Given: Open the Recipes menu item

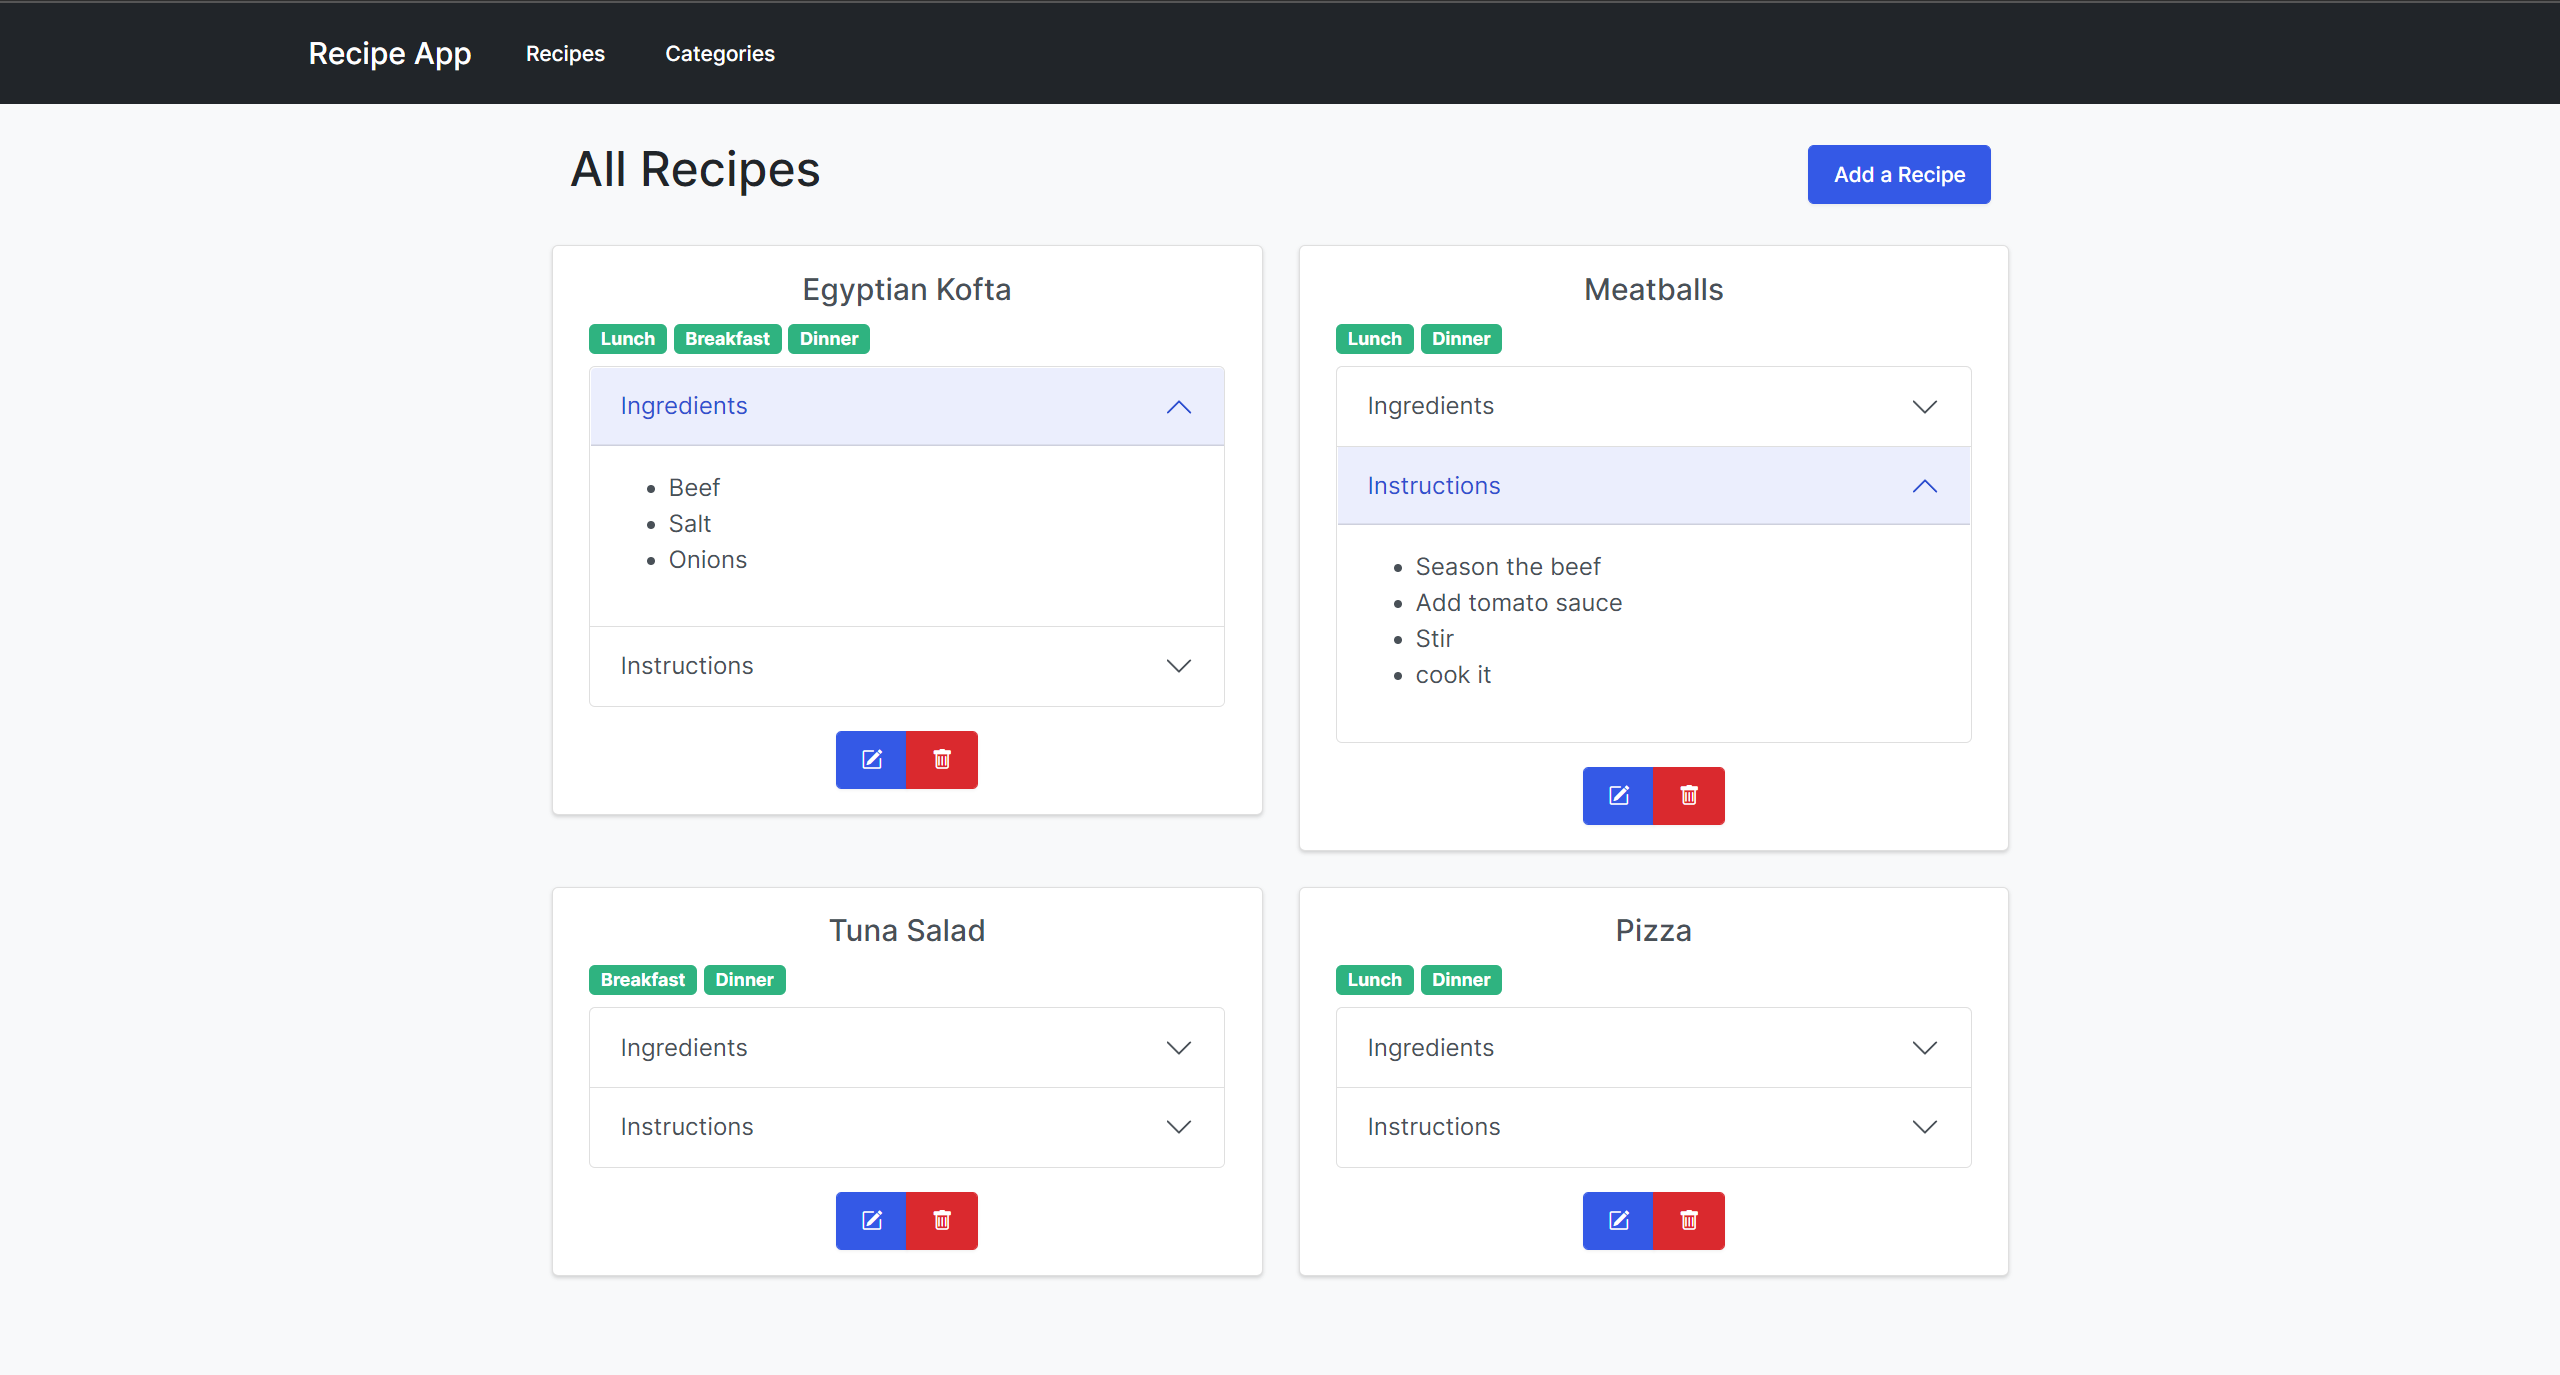Looking at the screenshot, I should pos(565,53).
